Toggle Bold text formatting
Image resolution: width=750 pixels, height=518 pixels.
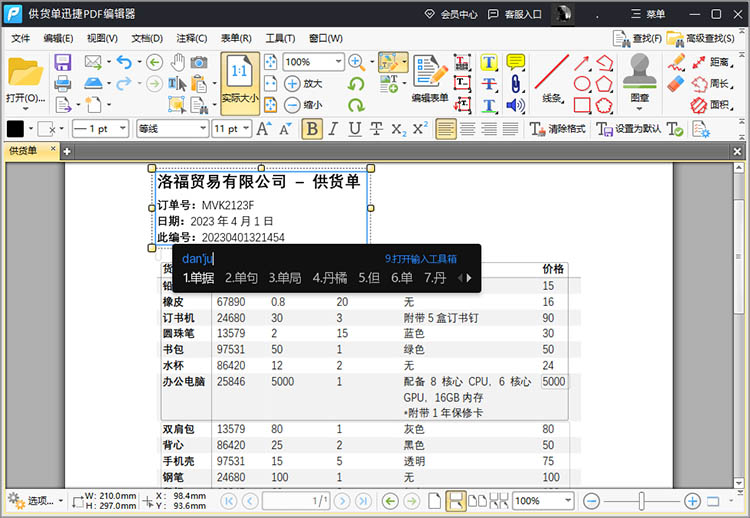click(x=312, y=129)
